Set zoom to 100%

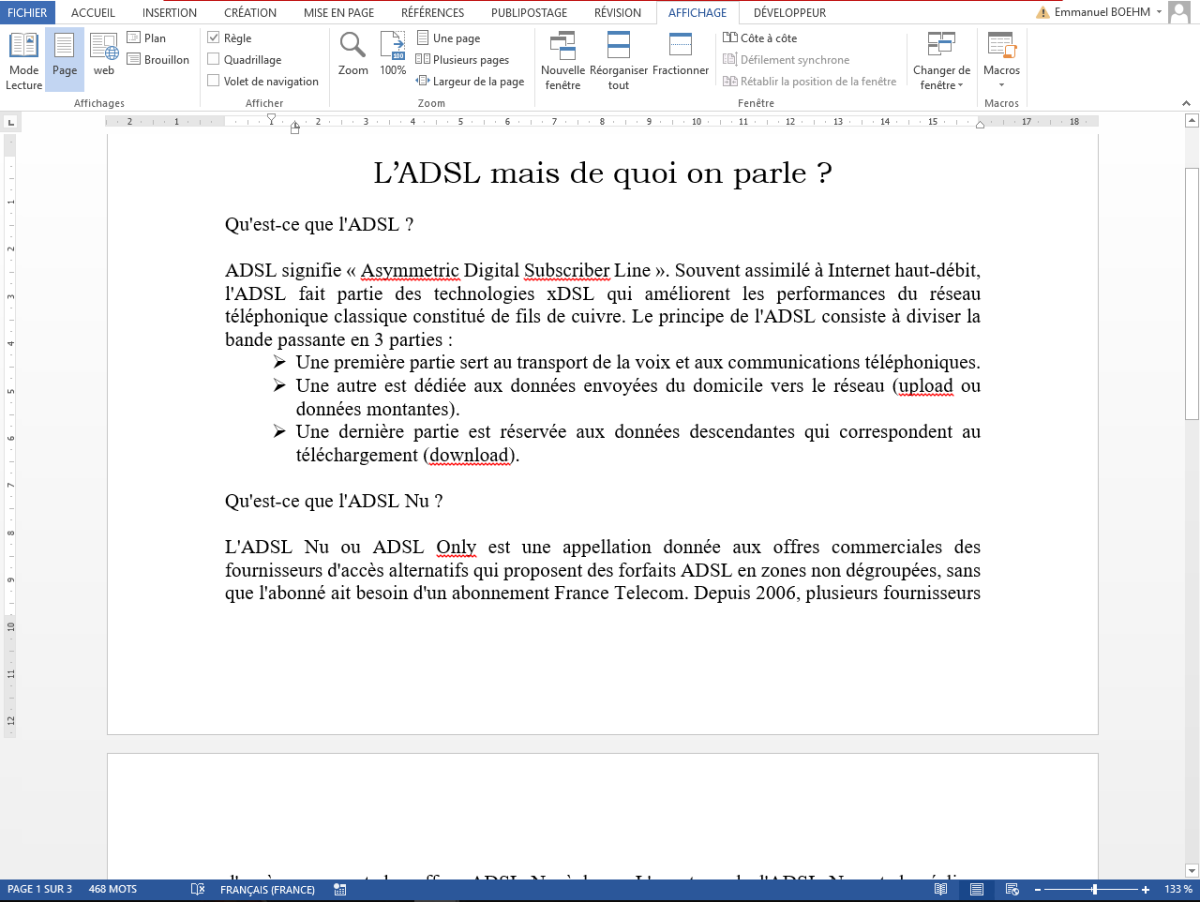pyautogui.click(x=393, y=54)
